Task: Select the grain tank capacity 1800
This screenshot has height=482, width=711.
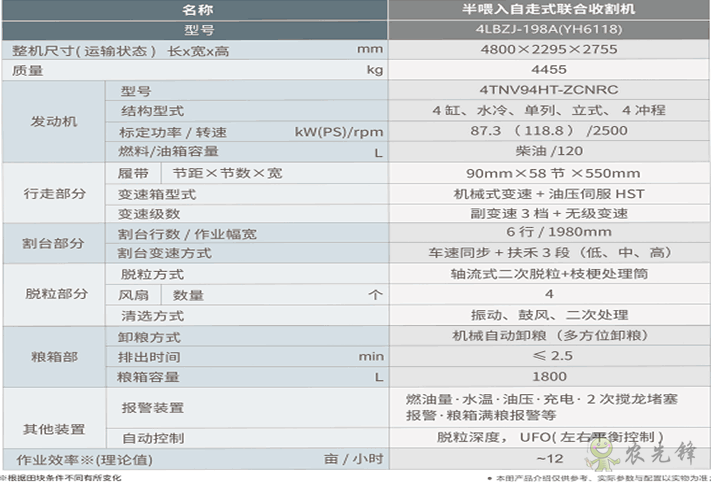Action: point(549,377)
